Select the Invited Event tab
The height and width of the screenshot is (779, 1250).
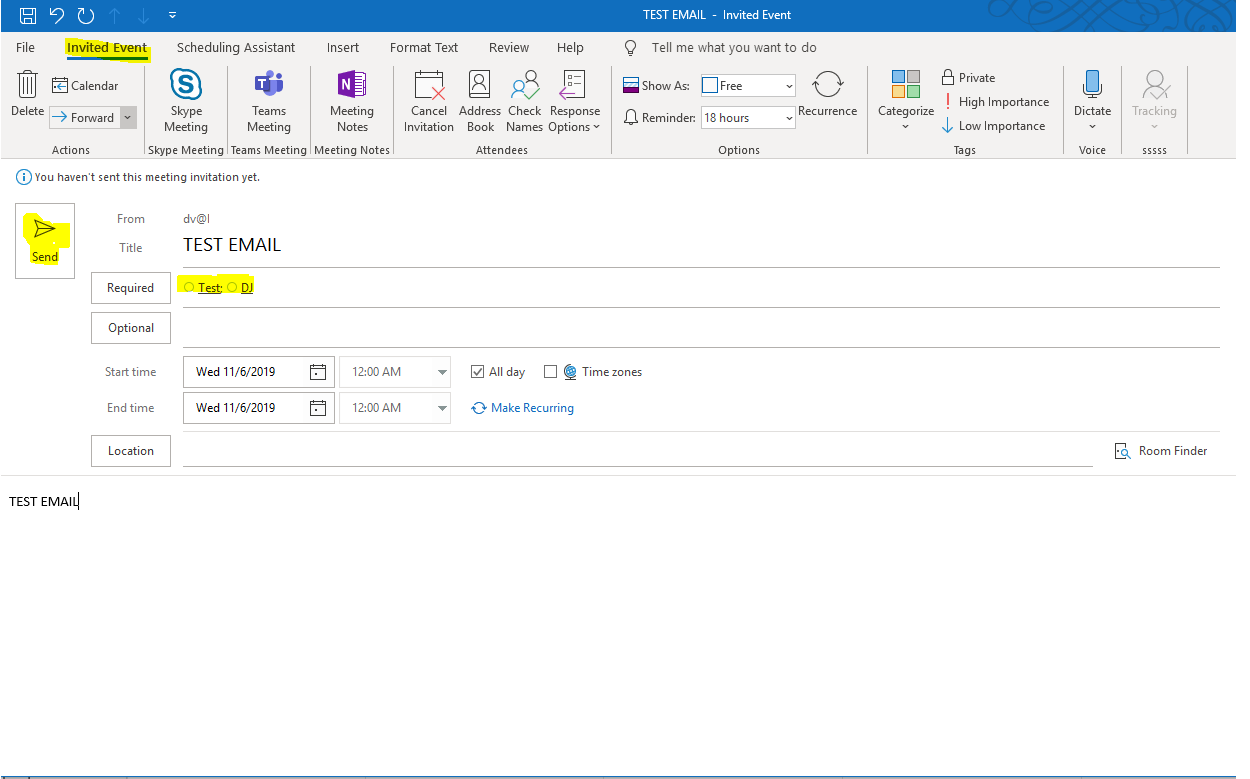(x=107, y=47)
